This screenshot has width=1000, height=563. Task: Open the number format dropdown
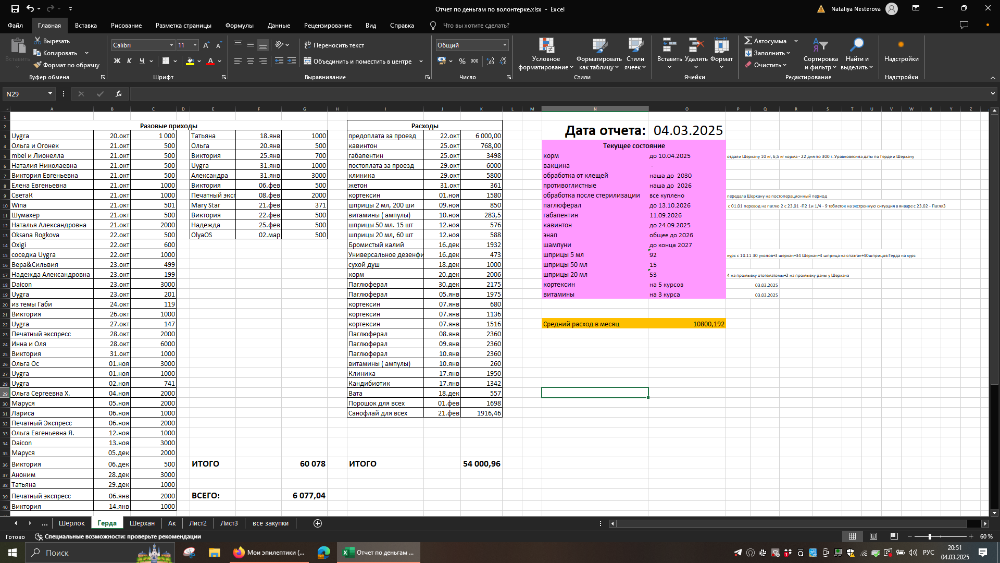pos(504,45)
